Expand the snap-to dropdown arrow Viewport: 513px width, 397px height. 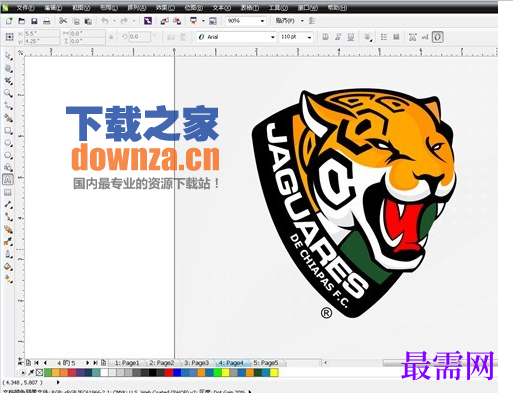(302, 21)
